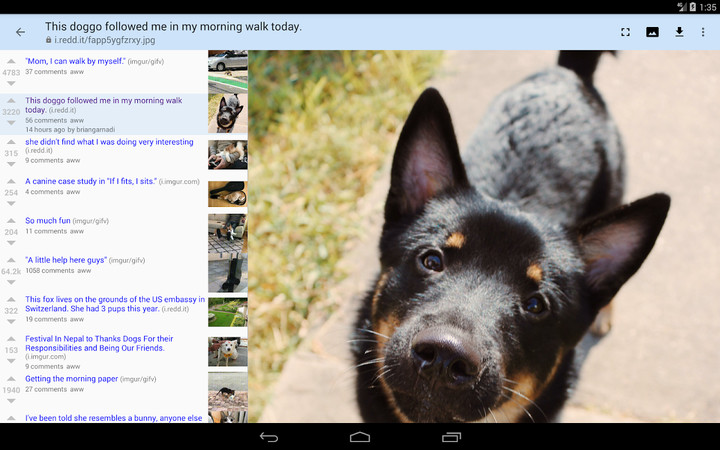Screen dimensions: 720x450
Task: Open the three-dot overflow menu
Action: click(x=703, y=32)
